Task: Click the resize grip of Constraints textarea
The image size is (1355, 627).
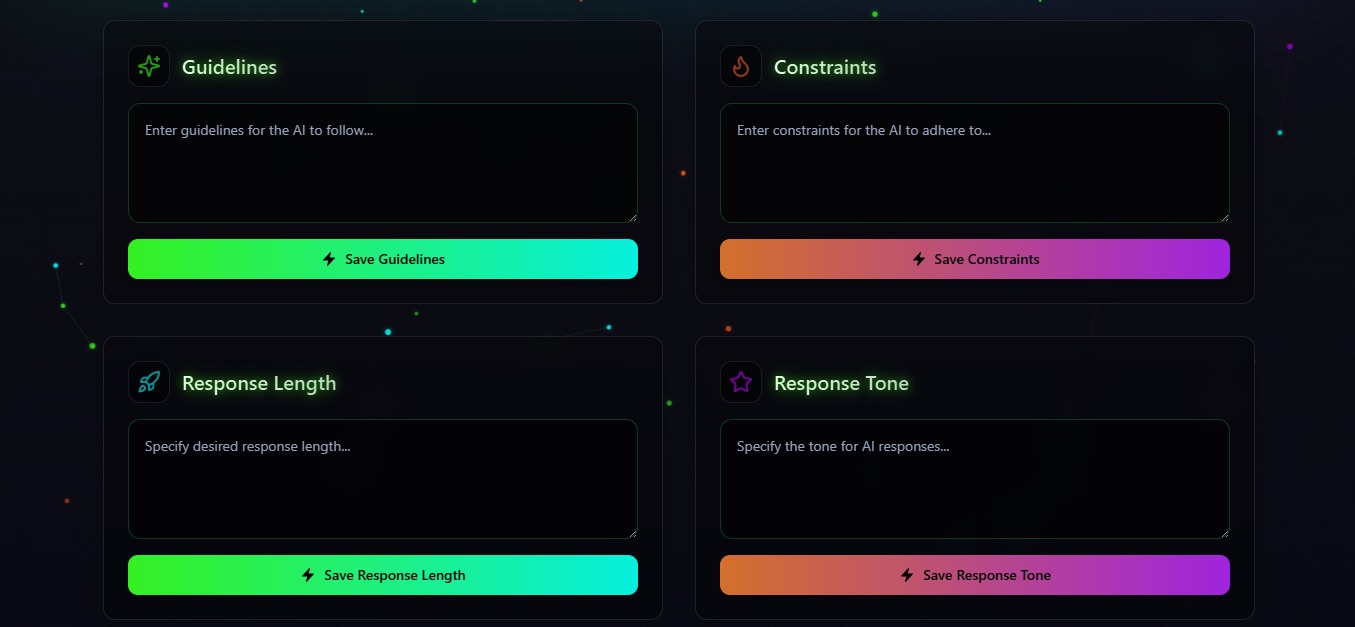Action: pyautogui.click(x=1224, y=217)
